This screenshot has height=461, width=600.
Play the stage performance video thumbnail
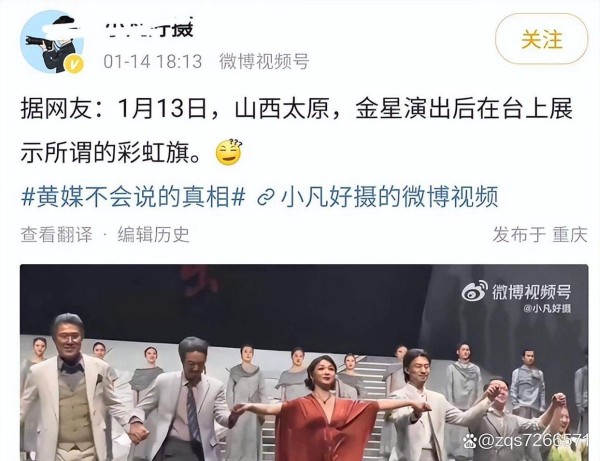(x=304, y=363)
